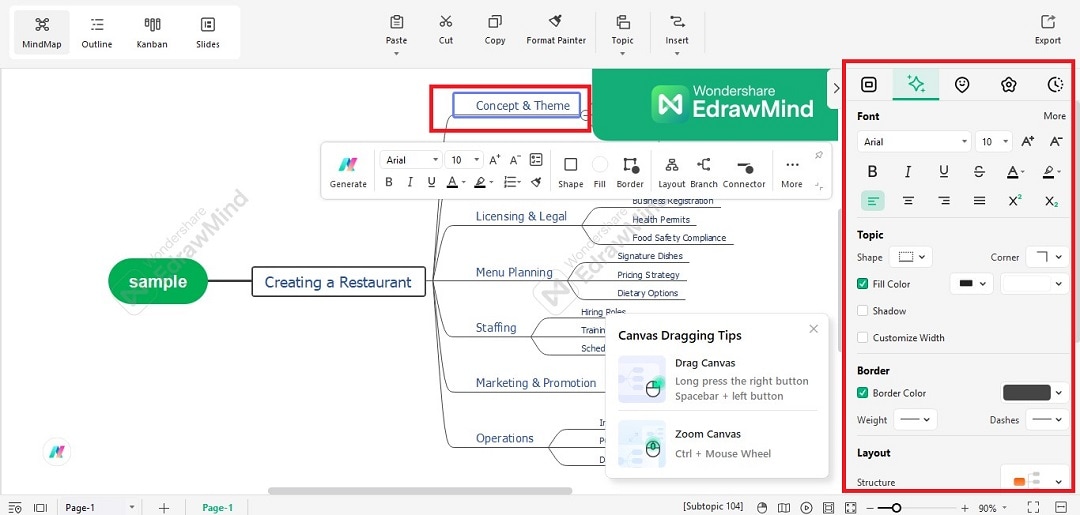The image size is (1080, 515).
Task: Open font color picker in side panel
Action: [x=1015, y=171]
